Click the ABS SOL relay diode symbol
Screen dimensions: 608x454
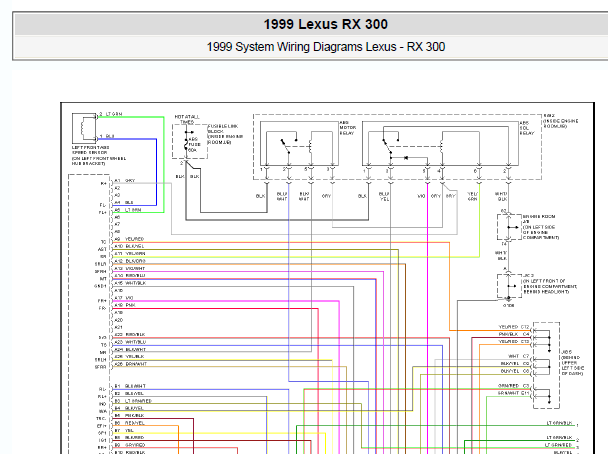(x=406, y=158)
